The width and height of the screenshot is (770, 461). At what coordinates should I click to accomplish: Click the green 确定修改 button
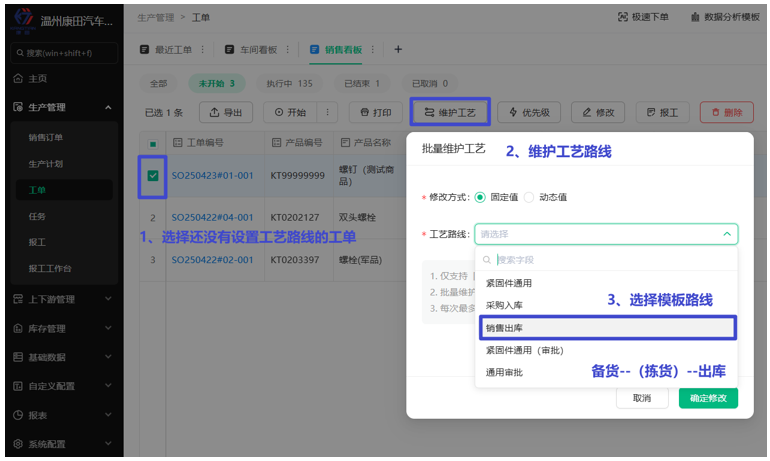pyautogui.click(x=708, y=398)
